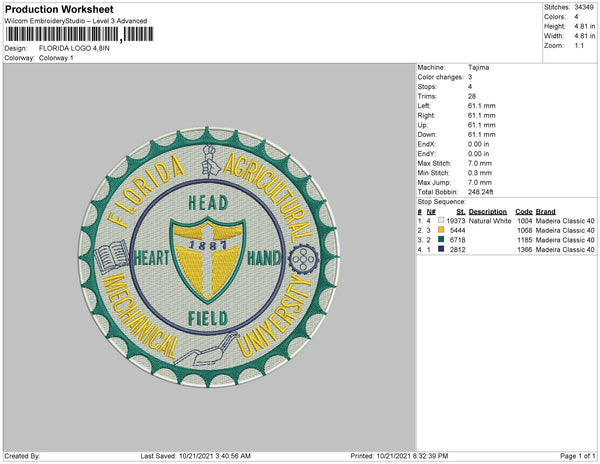Screen dimensions: 600x464
Task: Select the green thread swatch for code 1185
Action: [x=441, y=240]
